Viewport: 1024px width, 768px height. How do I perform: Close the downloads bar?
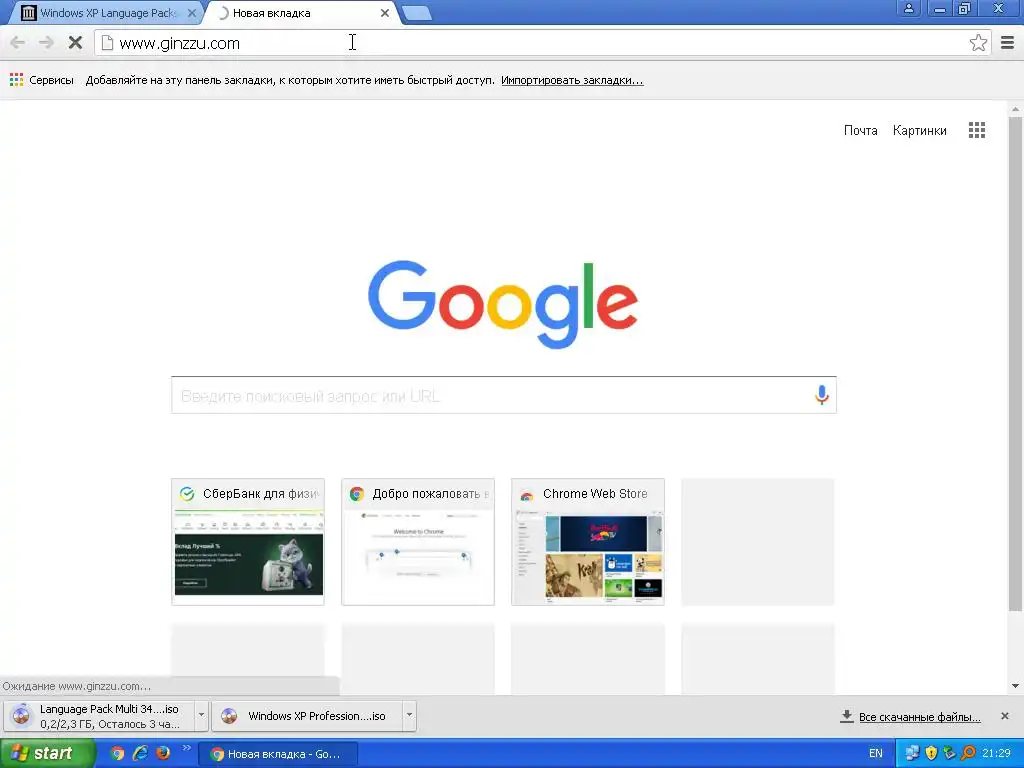(x=1004, y=716)
